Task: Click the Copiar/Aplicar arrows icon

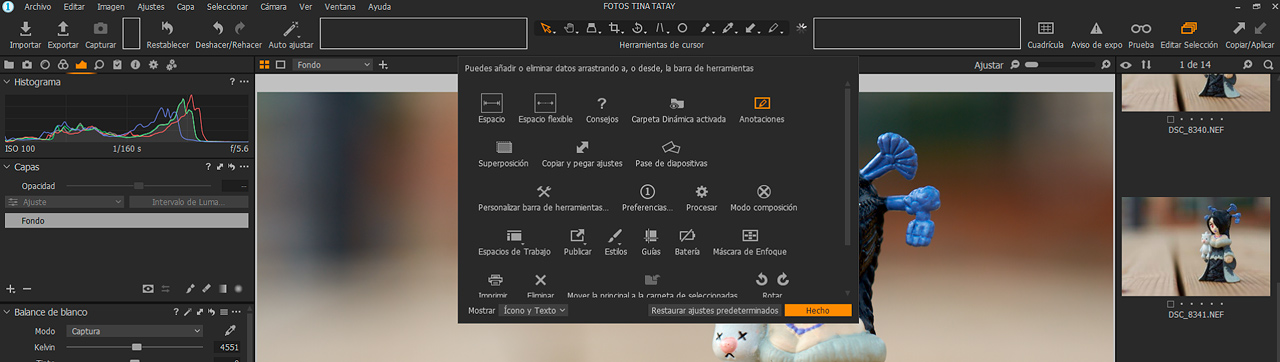Action: 1249,28
